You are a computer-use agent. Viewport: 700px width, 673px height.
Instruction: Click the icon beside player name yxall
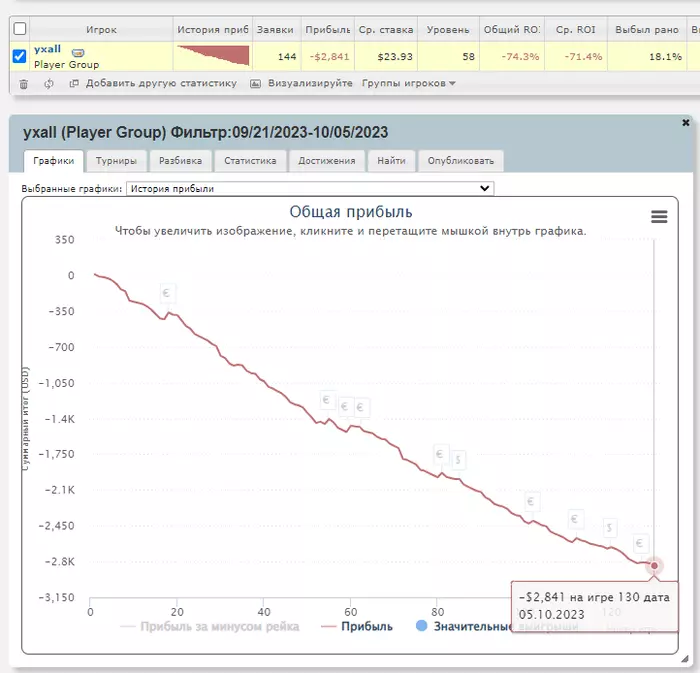point(78,53)
